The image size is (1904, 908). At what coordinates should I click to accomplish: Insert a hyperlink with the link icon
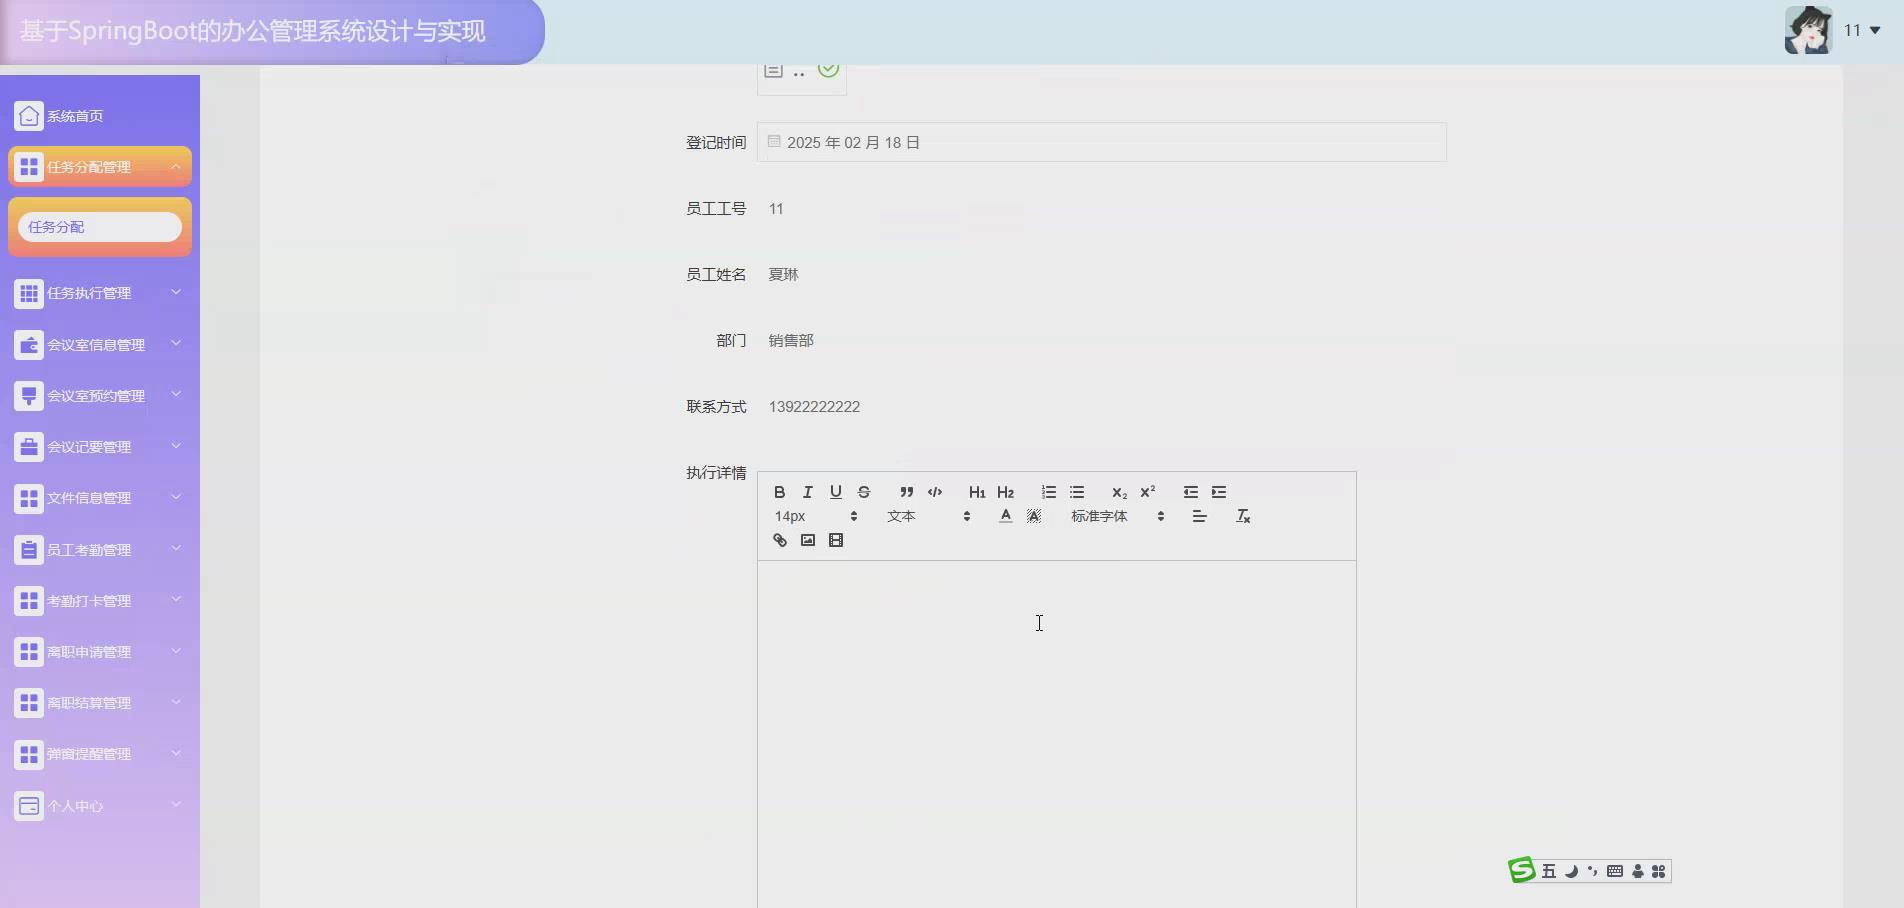pos(779,540)
